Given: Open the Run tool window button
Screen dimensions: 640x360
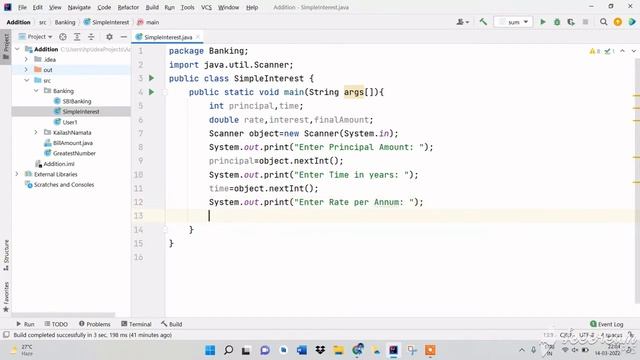Looking at the screenshot, I should [x=25, y=324].
